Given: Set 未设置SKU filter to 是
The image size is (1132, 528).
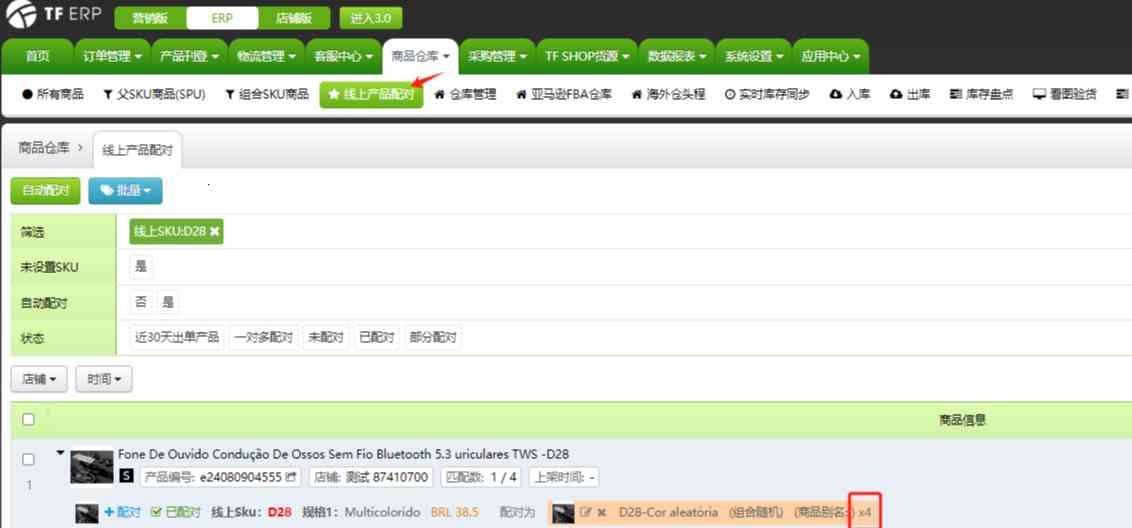Looking at the screenshot, I should point(142,267).
